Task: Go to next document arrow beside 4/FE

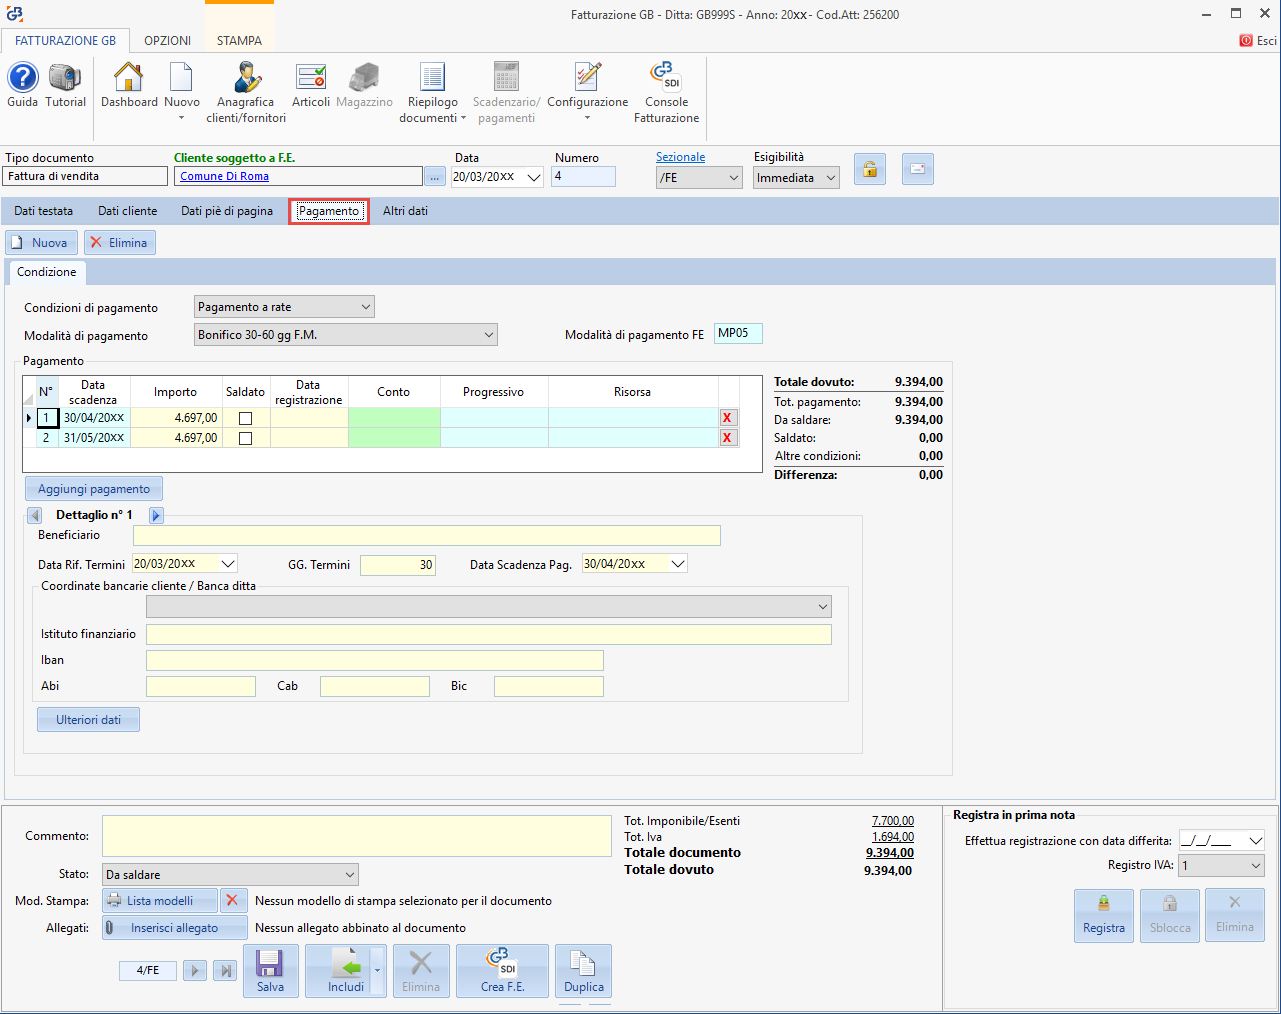Action: [x=195, y=970]
